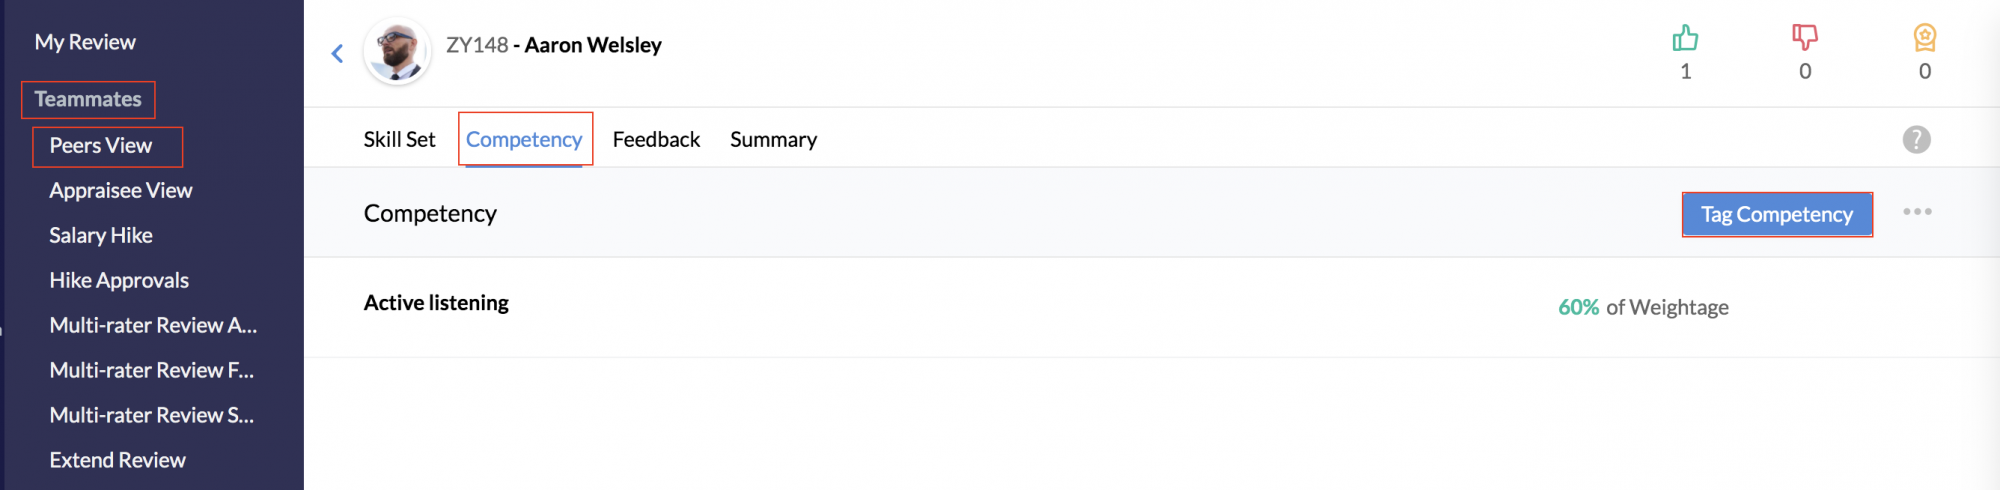Open the question mark help icon
2000x490 pixels.
tap(1916, 140)
